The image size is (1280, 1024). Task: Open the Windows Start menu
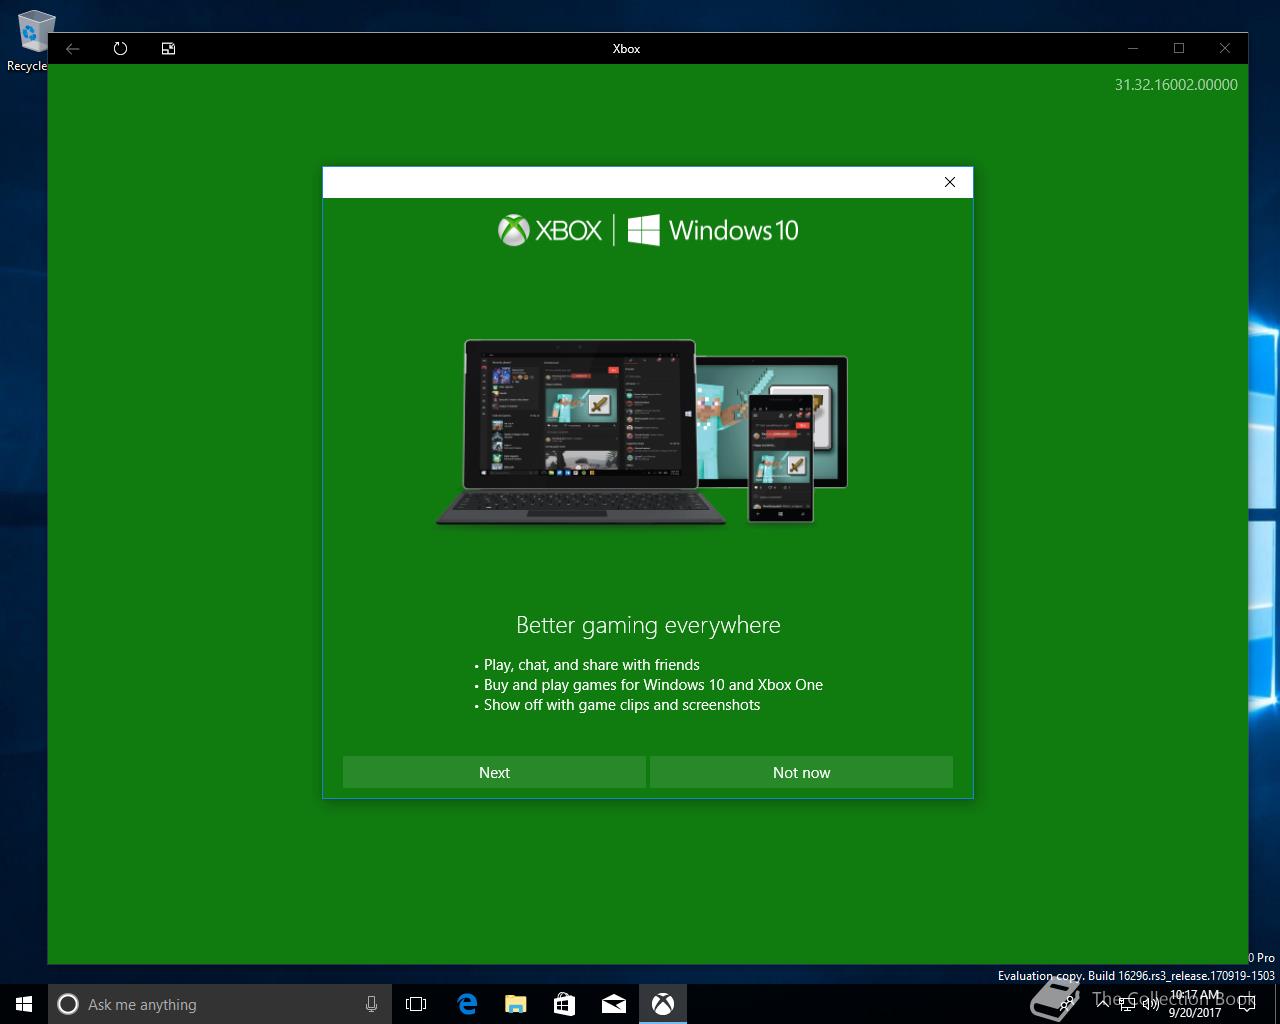point(24,1004)
